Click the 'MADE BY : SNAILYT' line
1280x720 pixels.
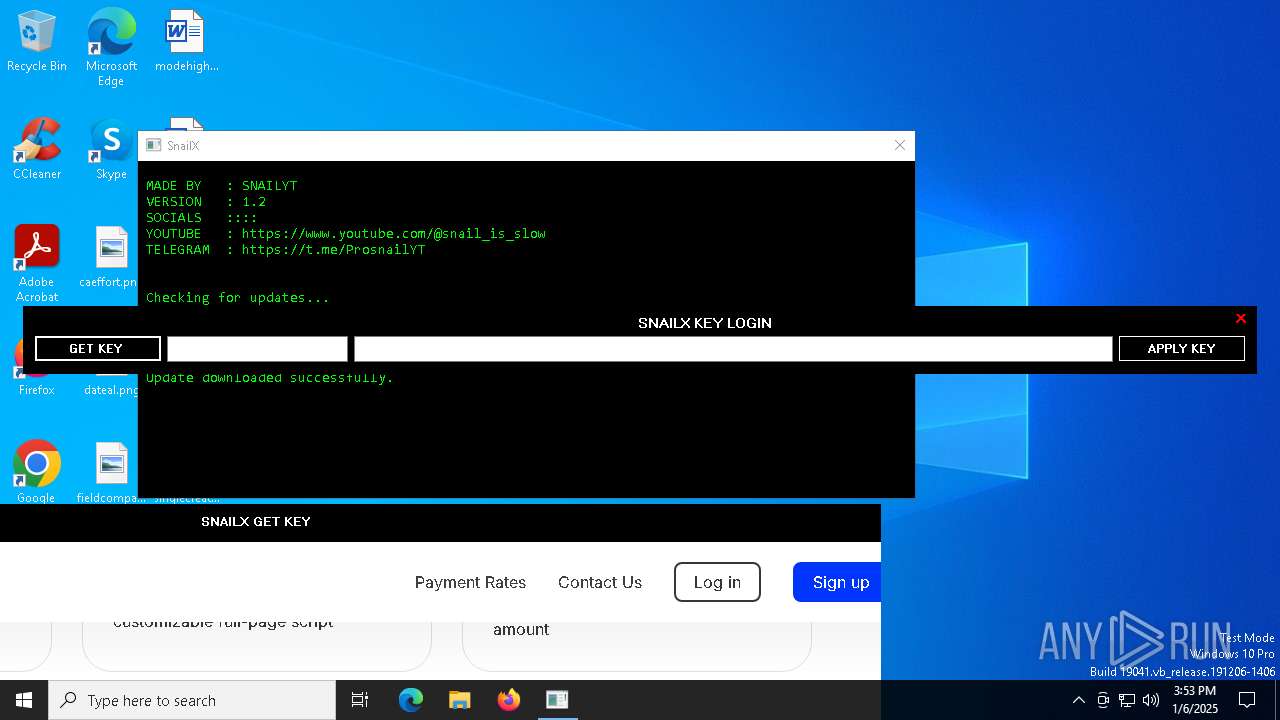(x=221, y=185)
